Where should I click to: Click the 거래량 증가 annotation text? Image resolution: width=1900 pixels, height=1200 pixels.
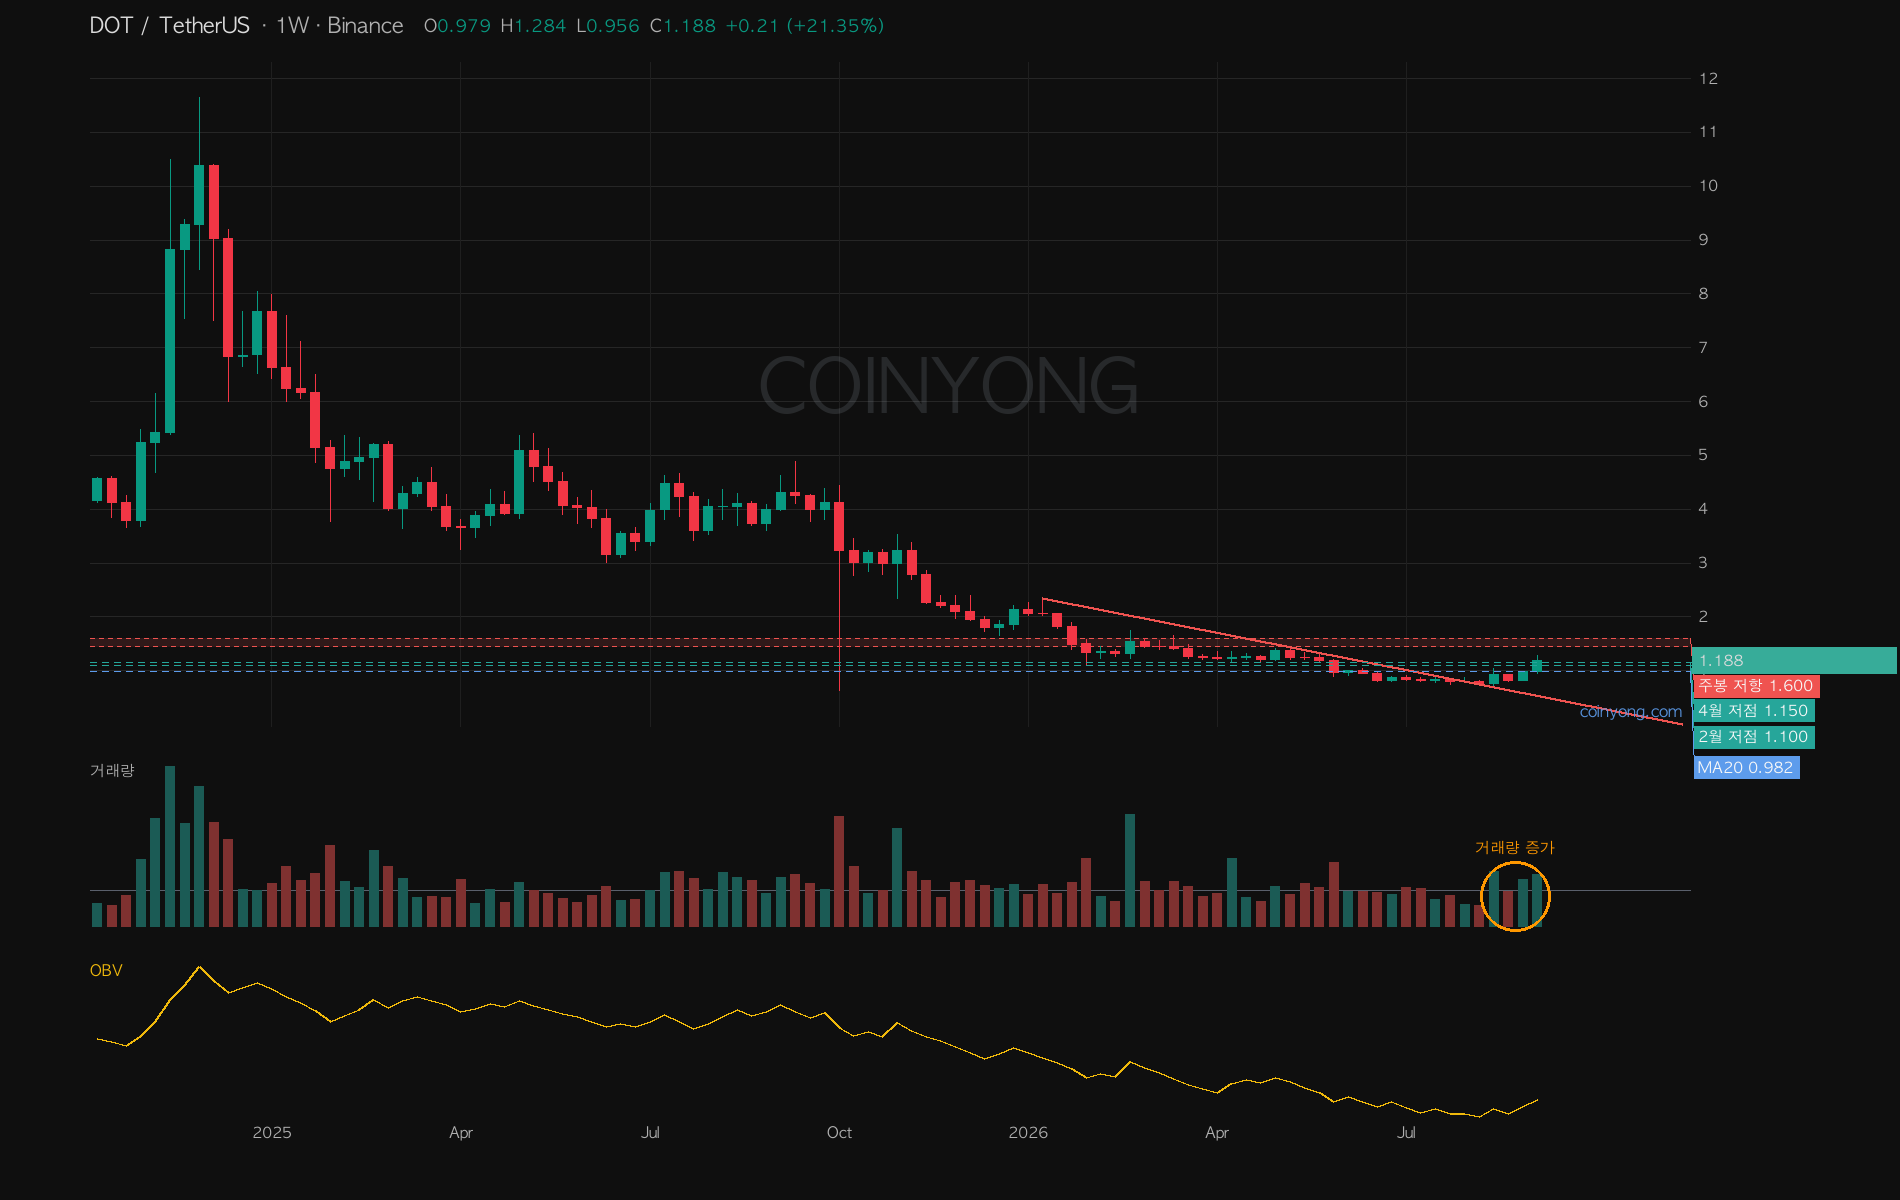coord(1514,847)
